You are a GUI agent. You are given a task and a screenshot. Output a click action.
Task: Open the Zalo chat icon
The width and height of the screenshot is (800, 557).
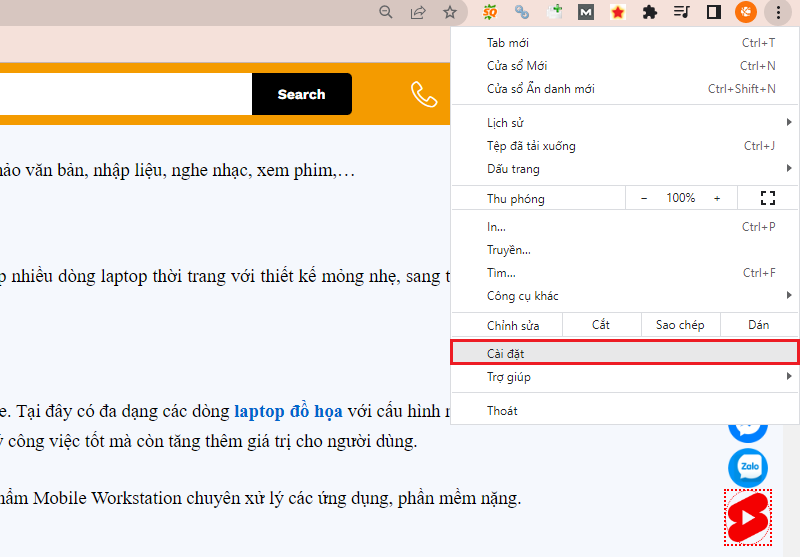748,467
